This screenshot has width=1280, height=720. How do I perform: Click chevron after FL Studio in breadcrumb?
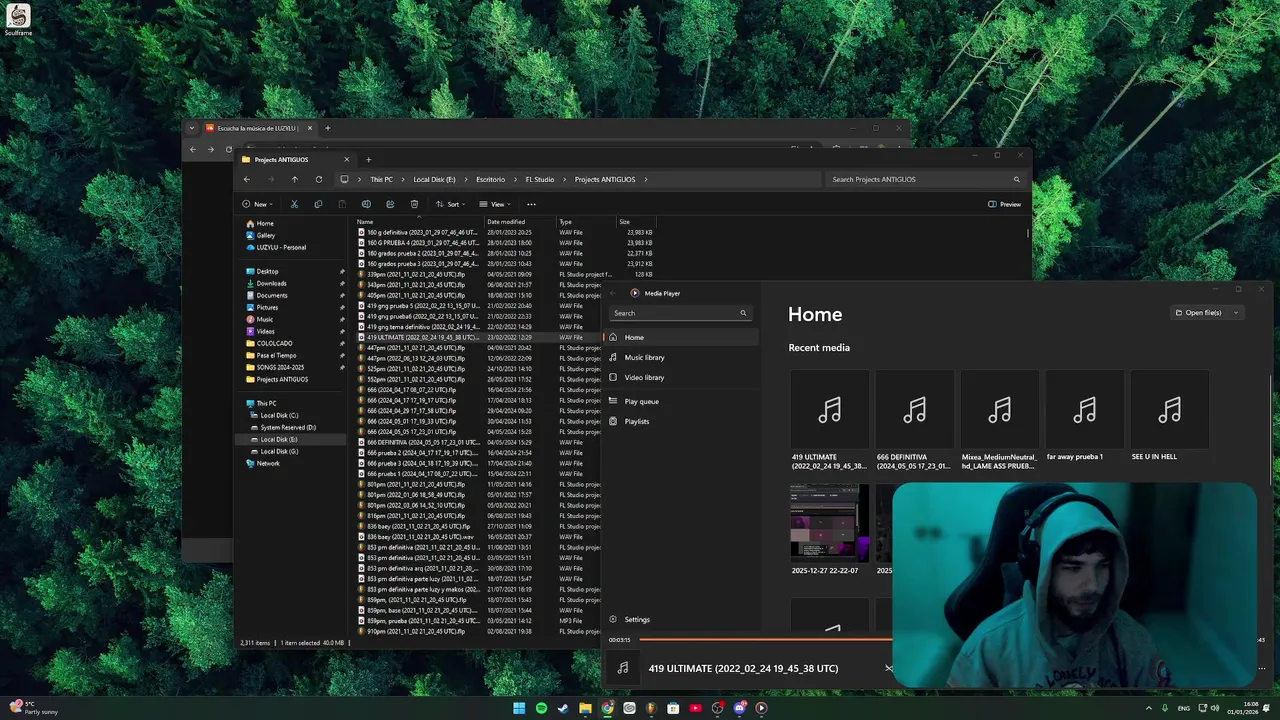[563, 179]
